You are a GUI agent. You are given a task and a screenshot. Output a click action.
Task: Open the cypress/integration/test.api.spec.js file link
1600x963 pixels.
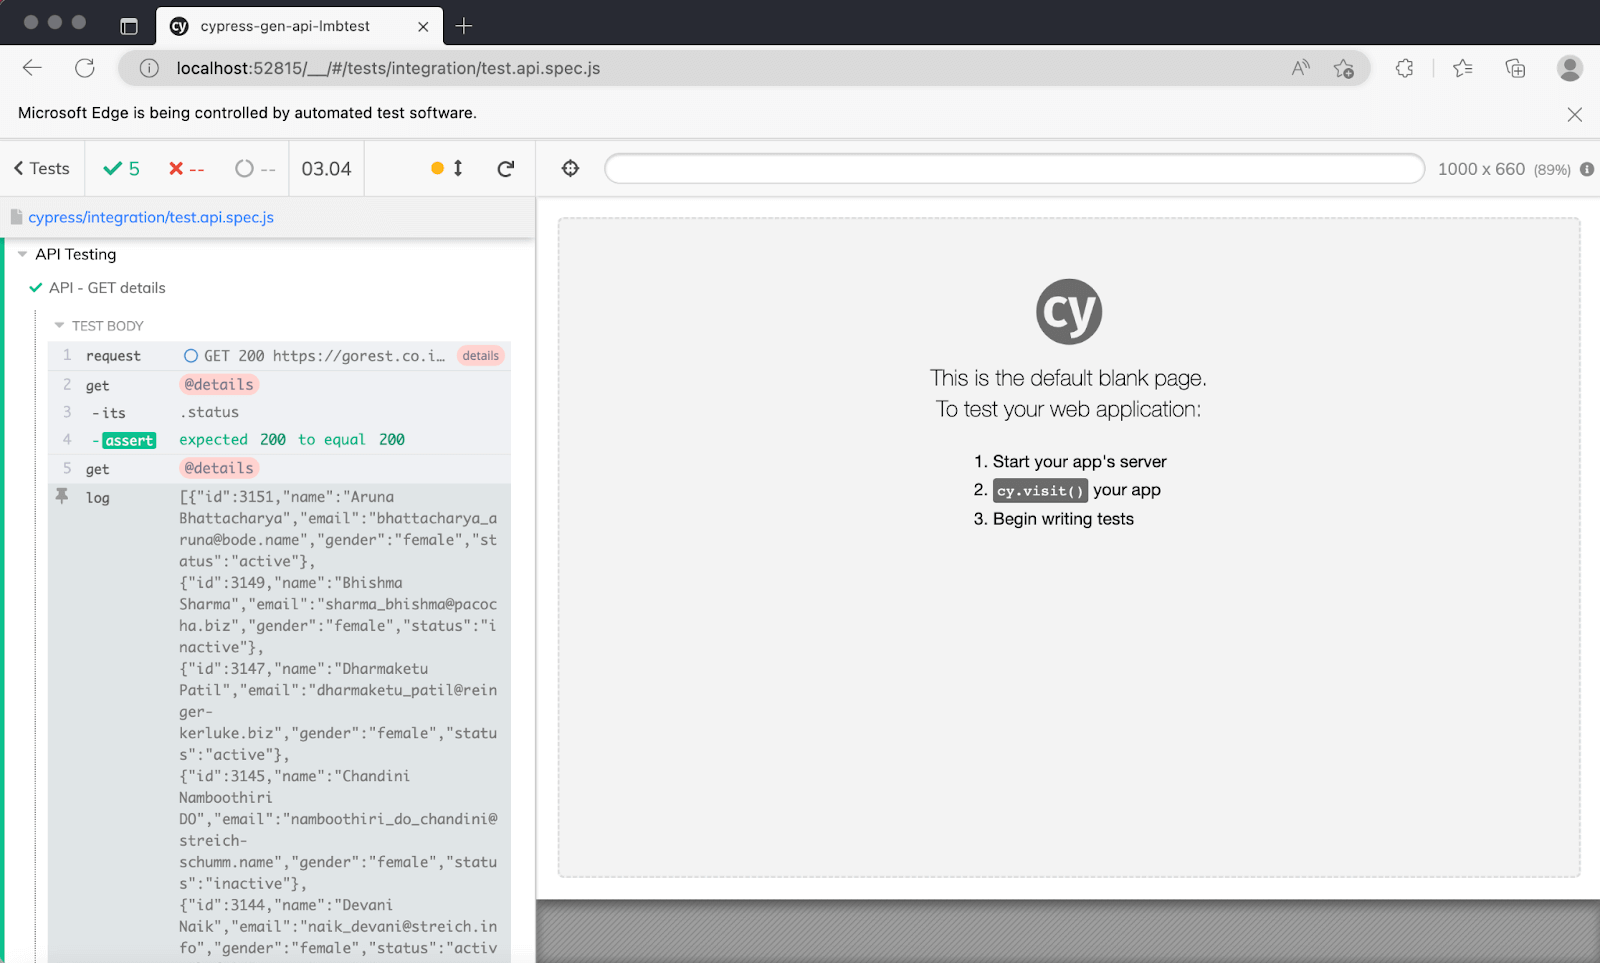click(x=151, y=217)
